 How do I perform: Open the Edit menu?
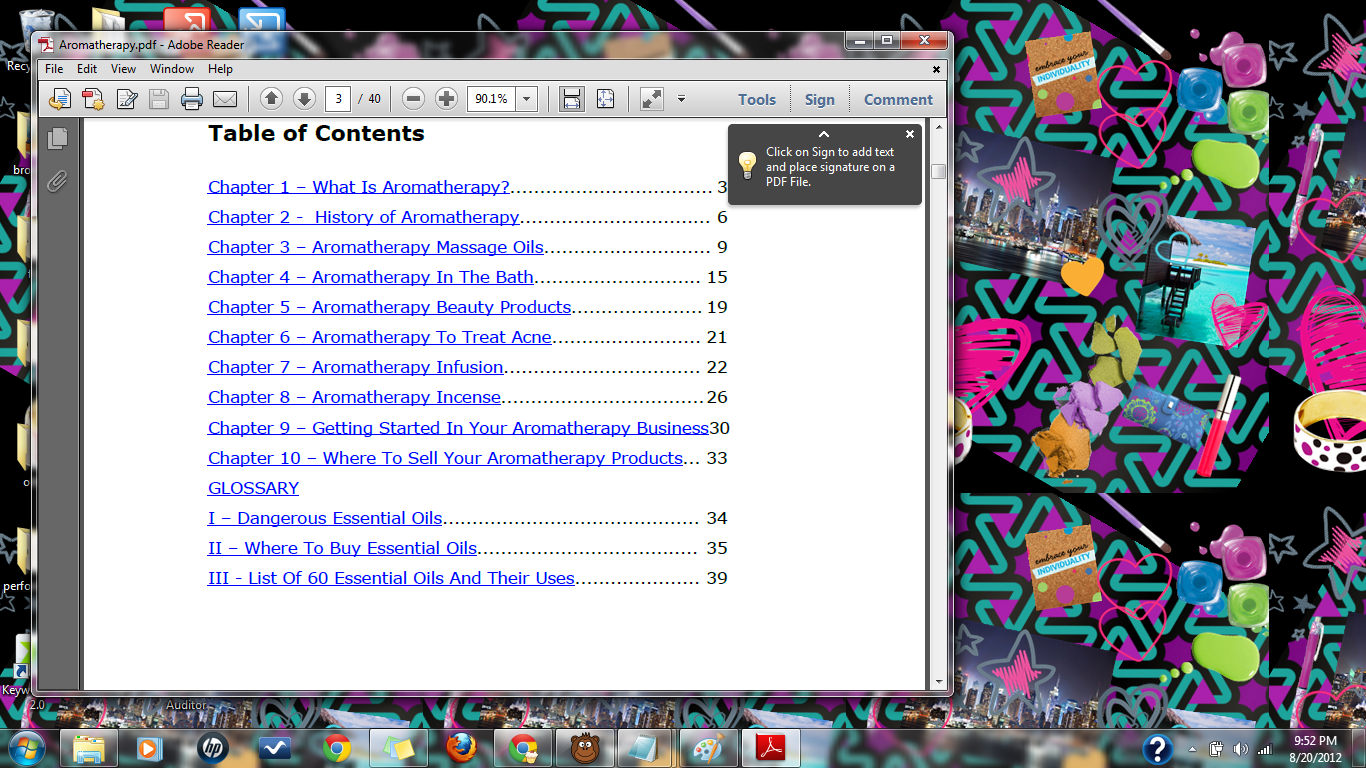87,69
